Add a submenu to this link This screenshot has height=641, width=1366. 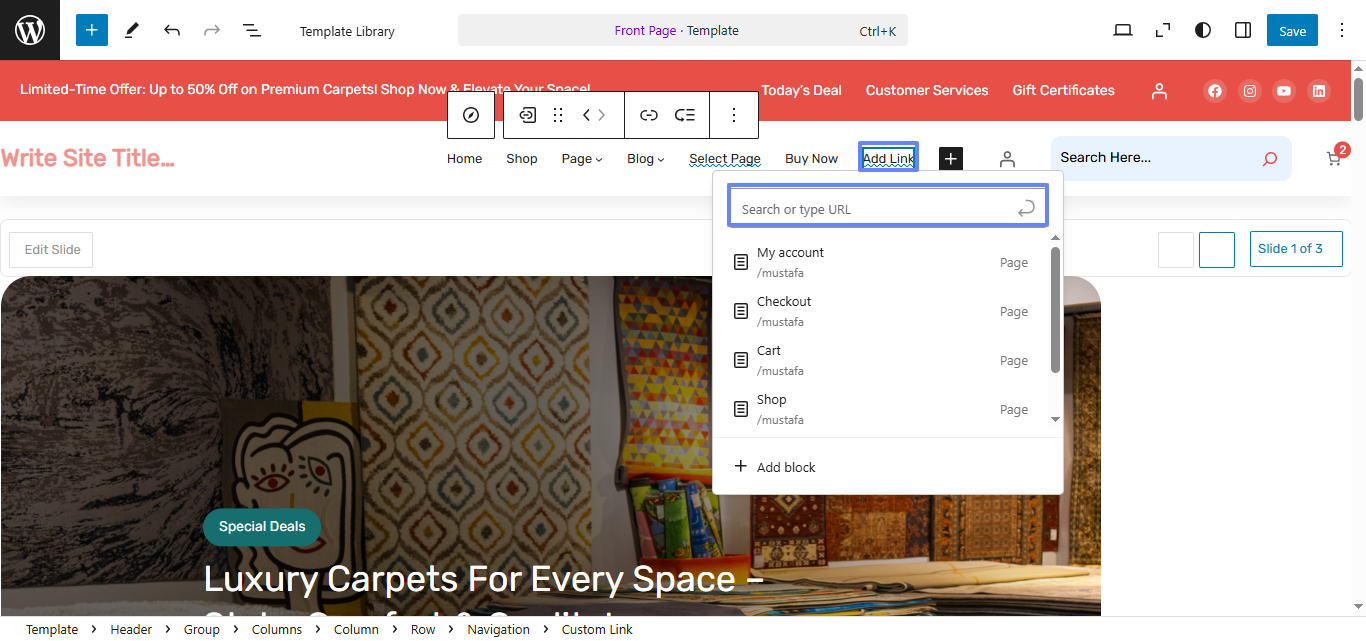pos(685,115)
